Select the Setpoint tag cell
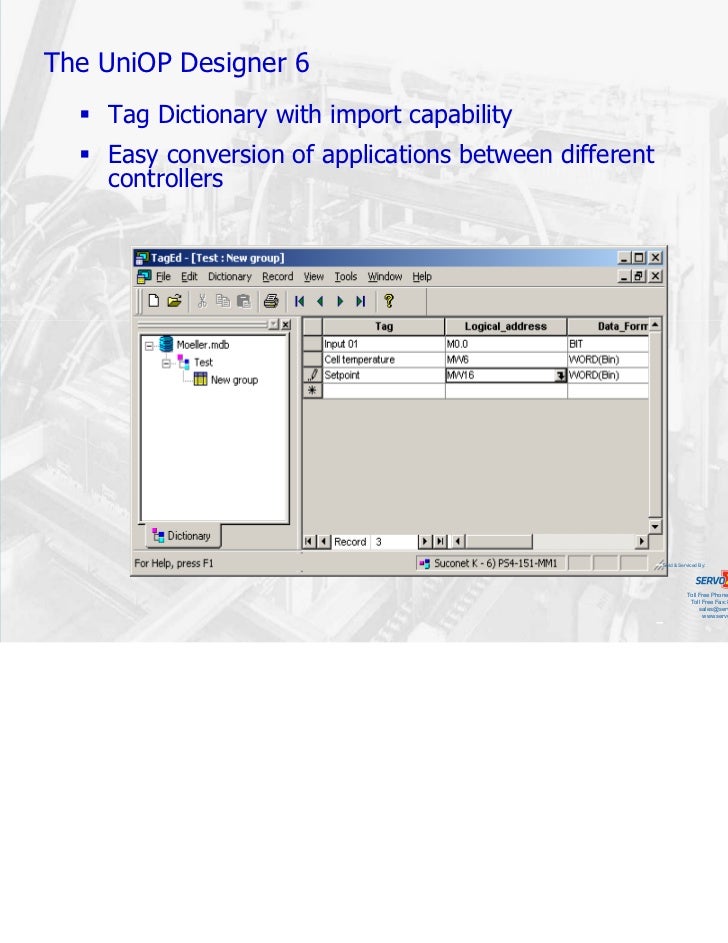This screenshot has height=943, width=728. tap(384, 375)
